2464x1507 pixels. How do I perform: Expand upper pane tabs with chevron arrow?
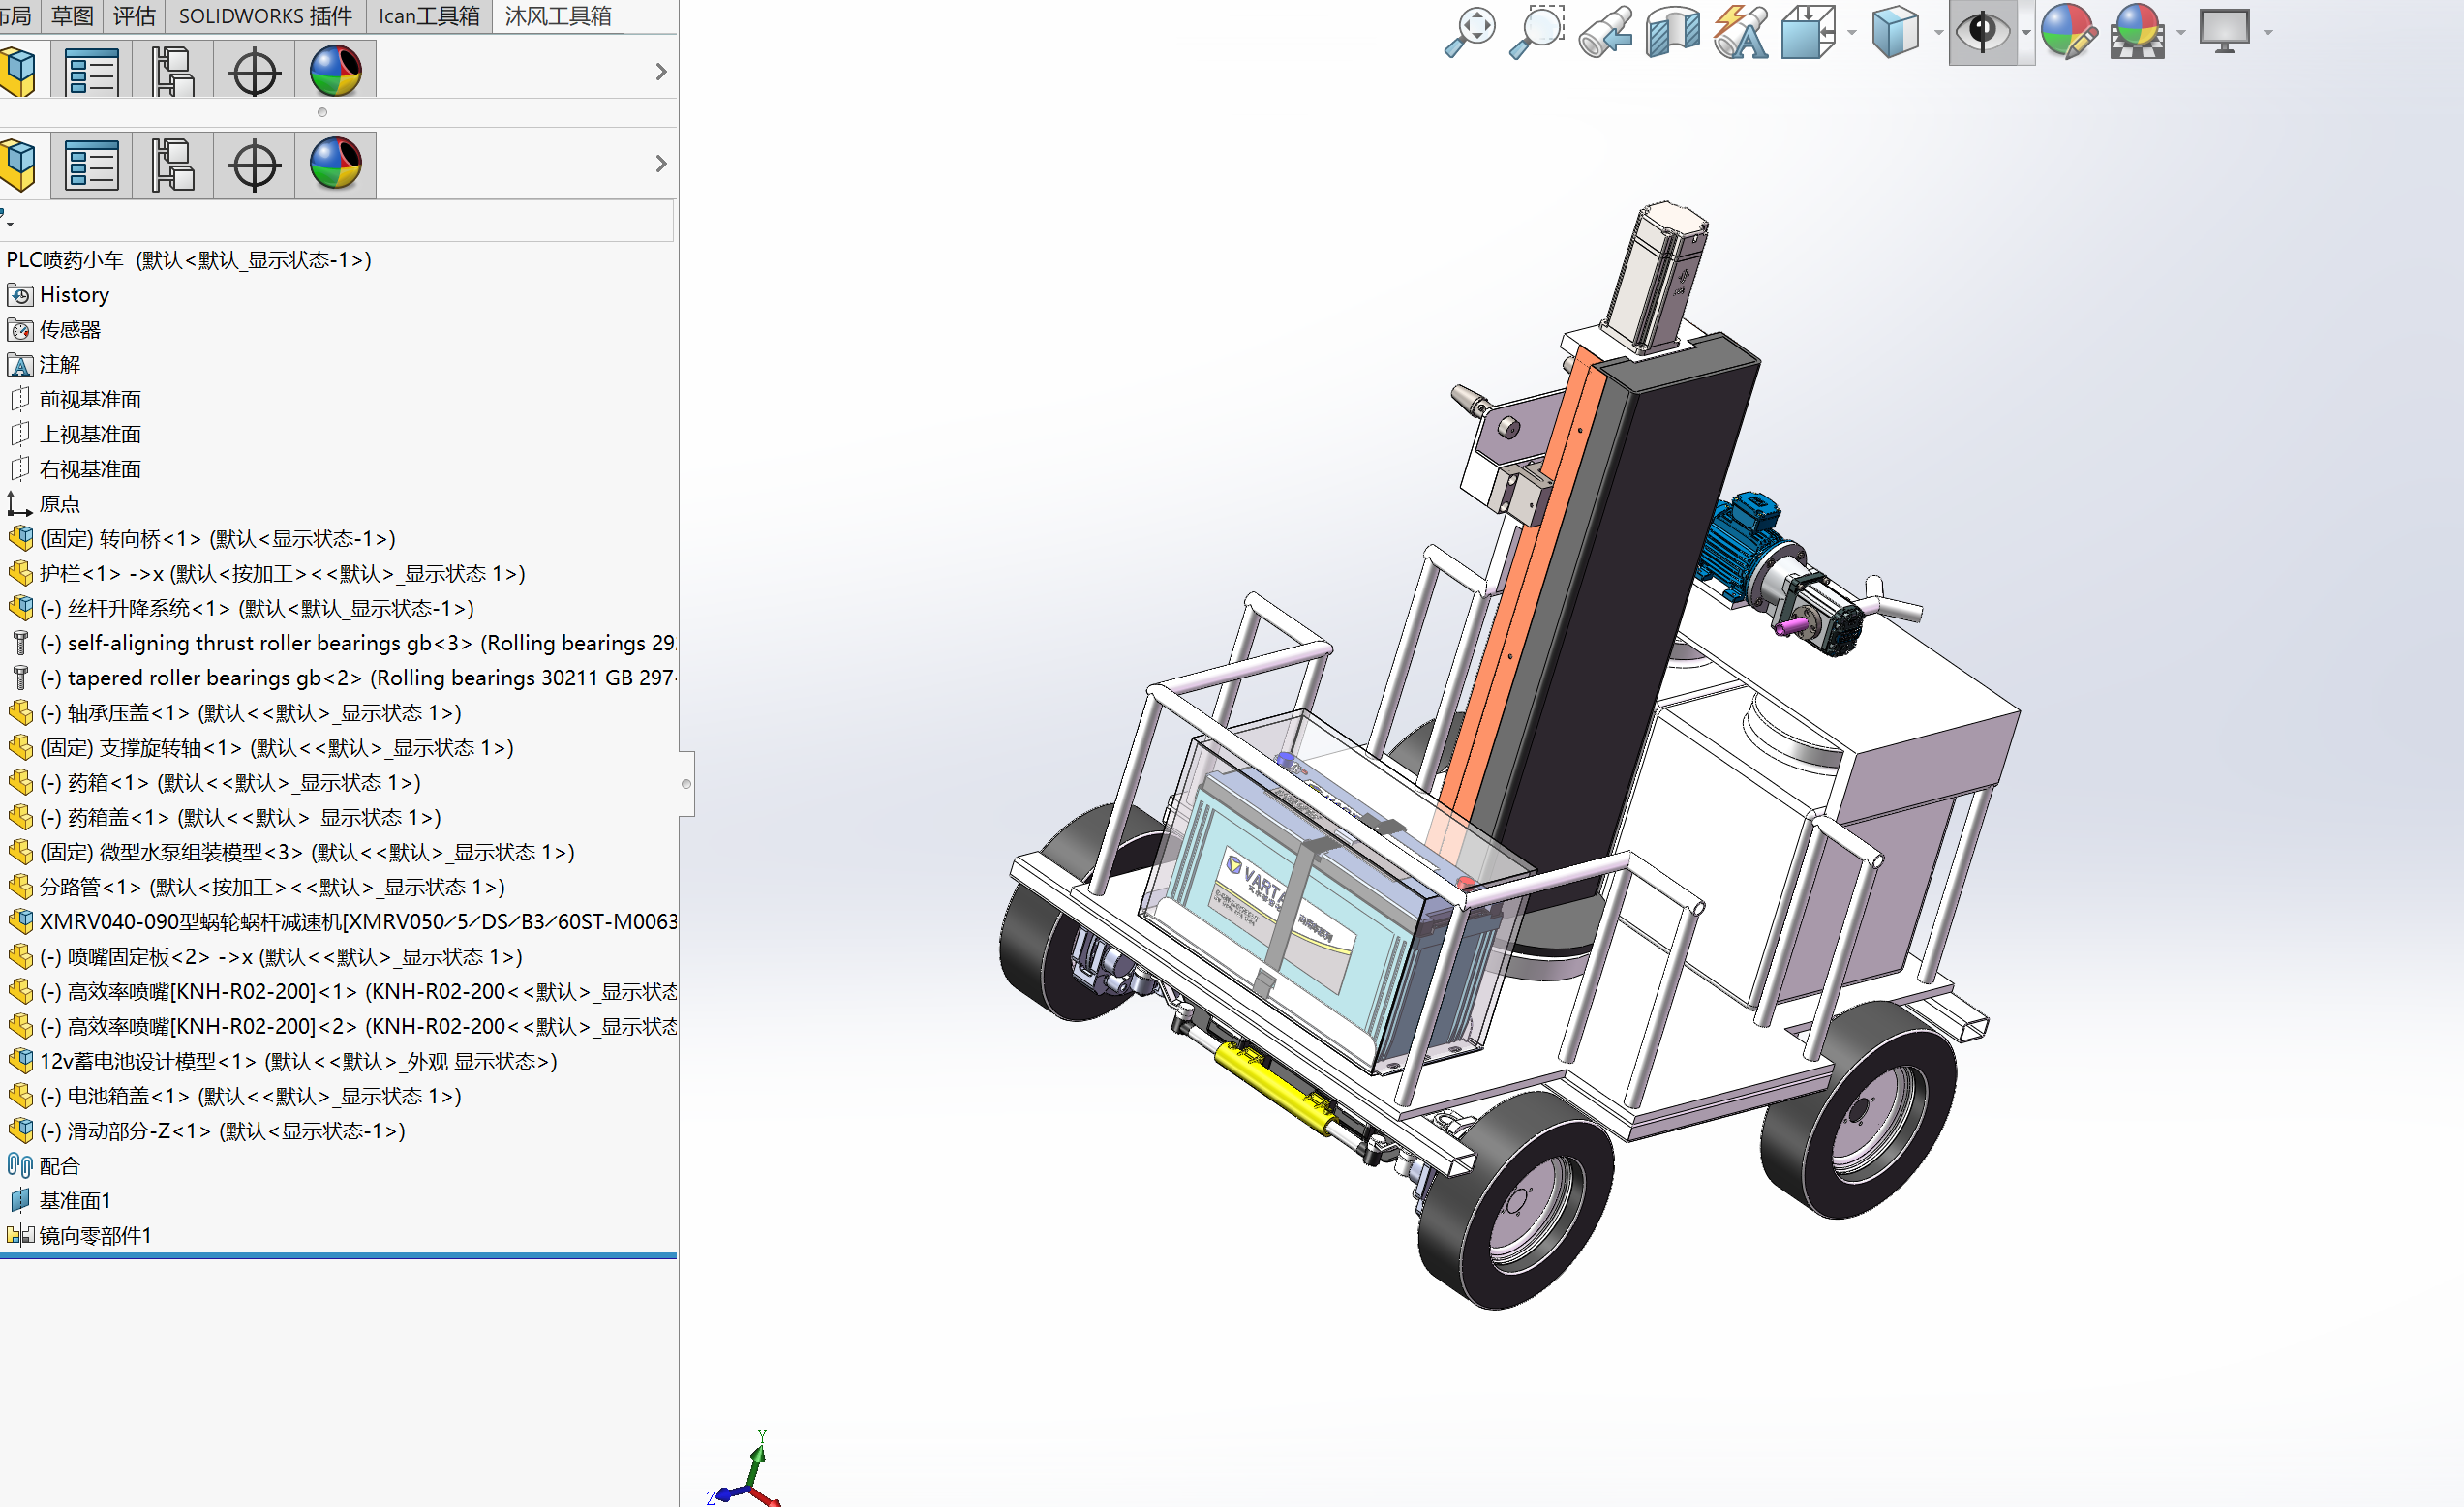point(660,72)
